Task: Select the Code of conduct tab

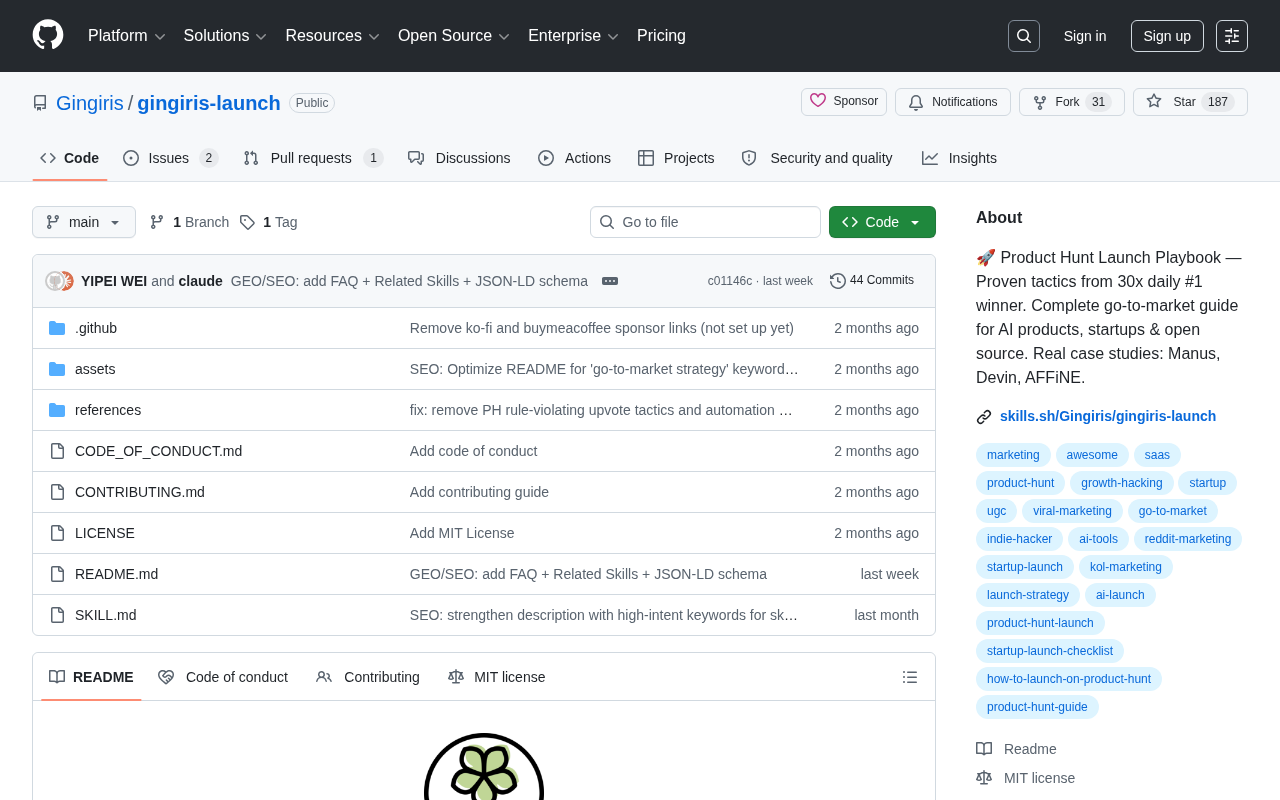Action: 223,677
